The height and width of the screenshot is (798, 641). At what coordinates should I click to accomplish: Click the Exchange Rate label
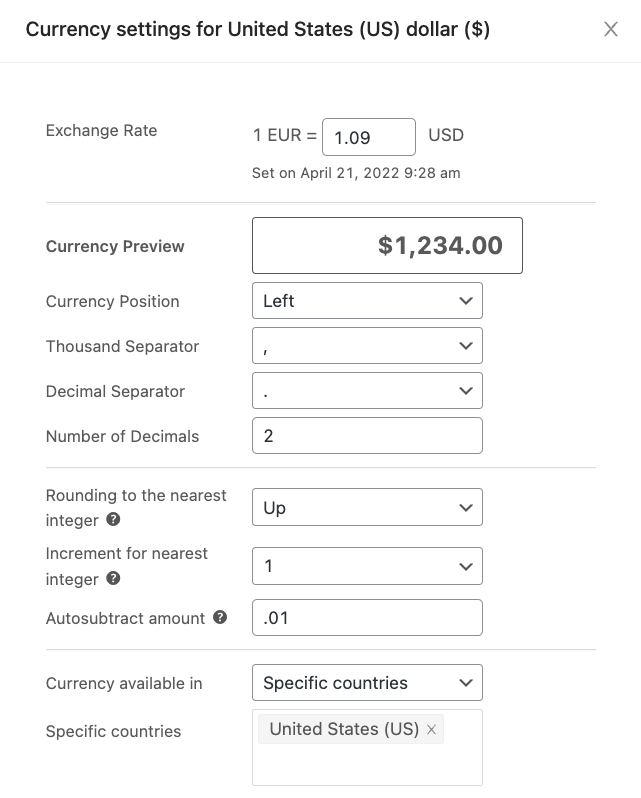[x=101, y=131]
